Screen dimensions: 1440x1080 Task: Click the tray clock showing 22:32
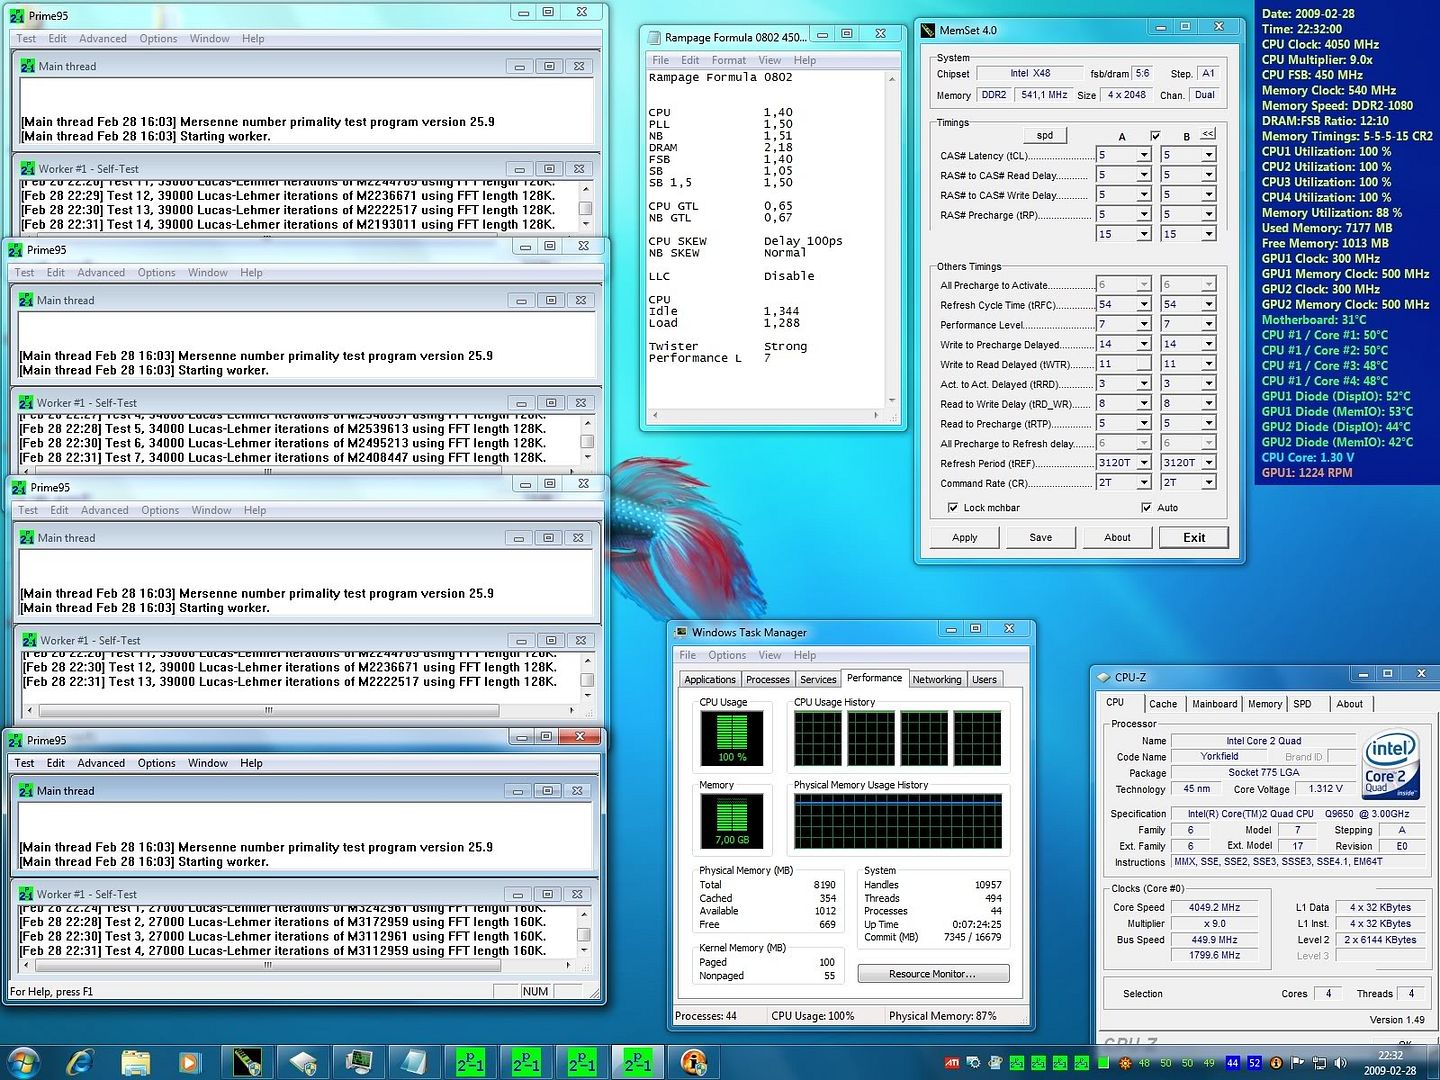pyautogui.click(x=1391, y=1062)
